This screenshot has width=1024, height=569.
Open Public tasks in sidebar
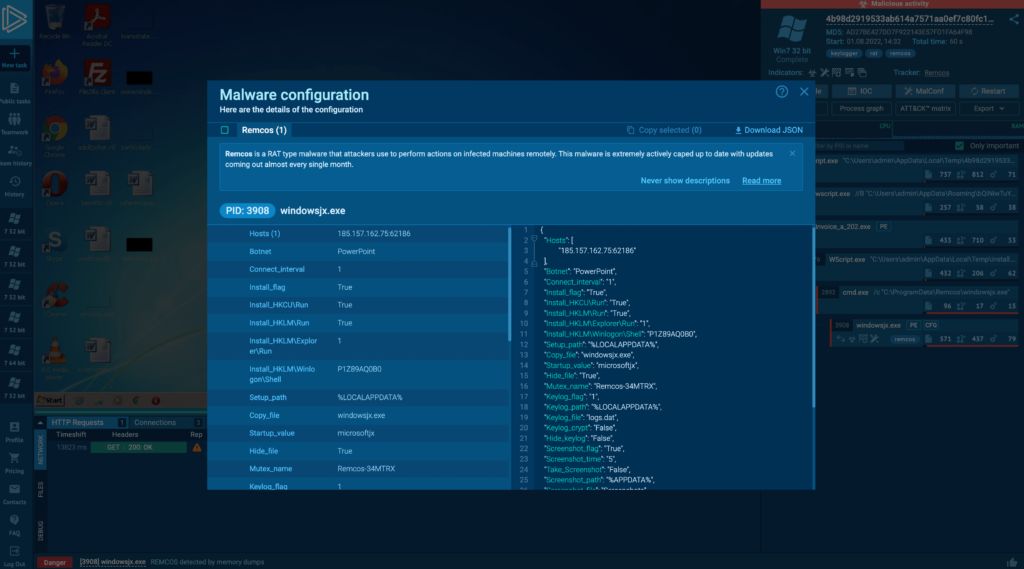[x=14, y=92]
